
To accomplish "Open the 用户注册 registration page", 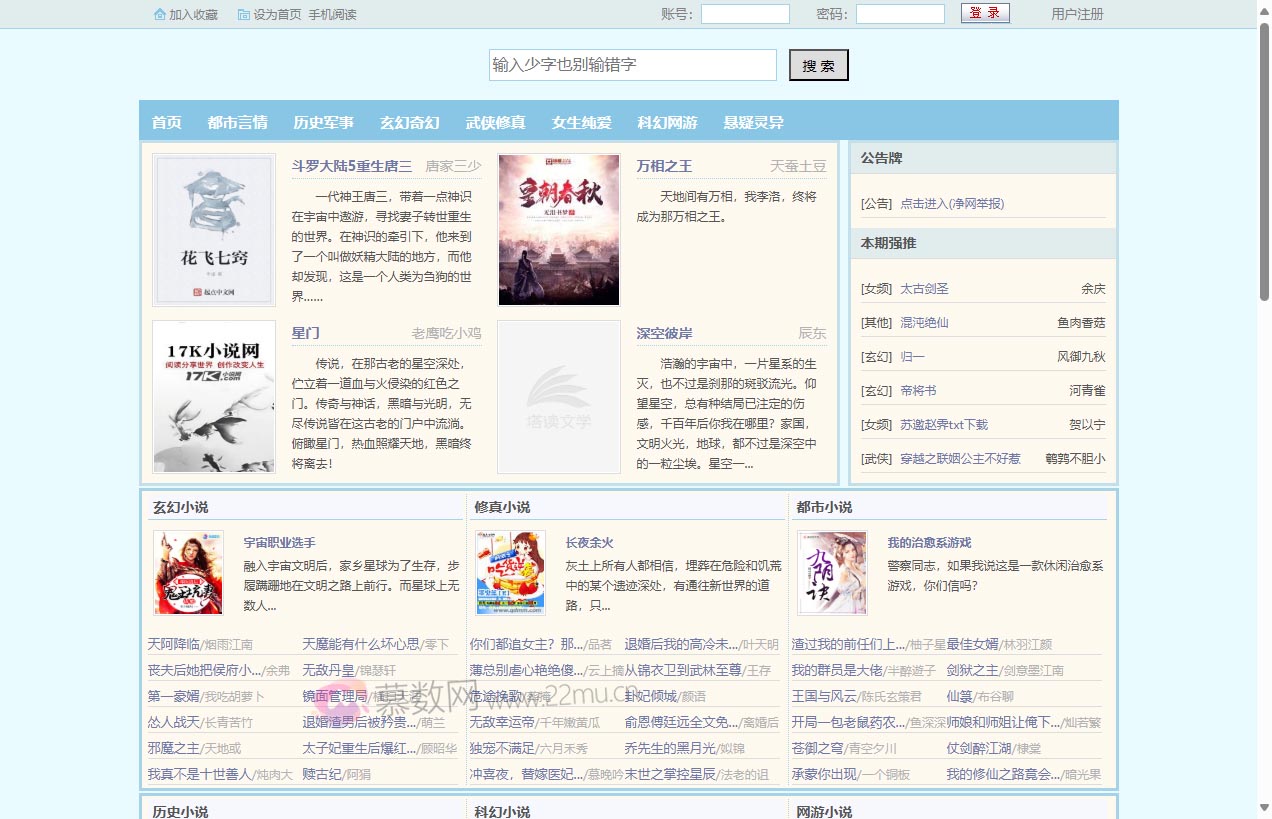I will [1075, 15].
